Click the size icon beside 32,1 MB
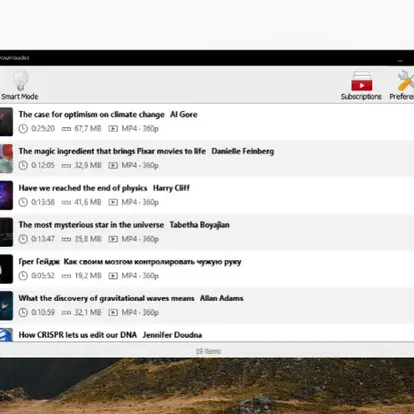Viewport: 414px width, 414px height. pos(66,313)
